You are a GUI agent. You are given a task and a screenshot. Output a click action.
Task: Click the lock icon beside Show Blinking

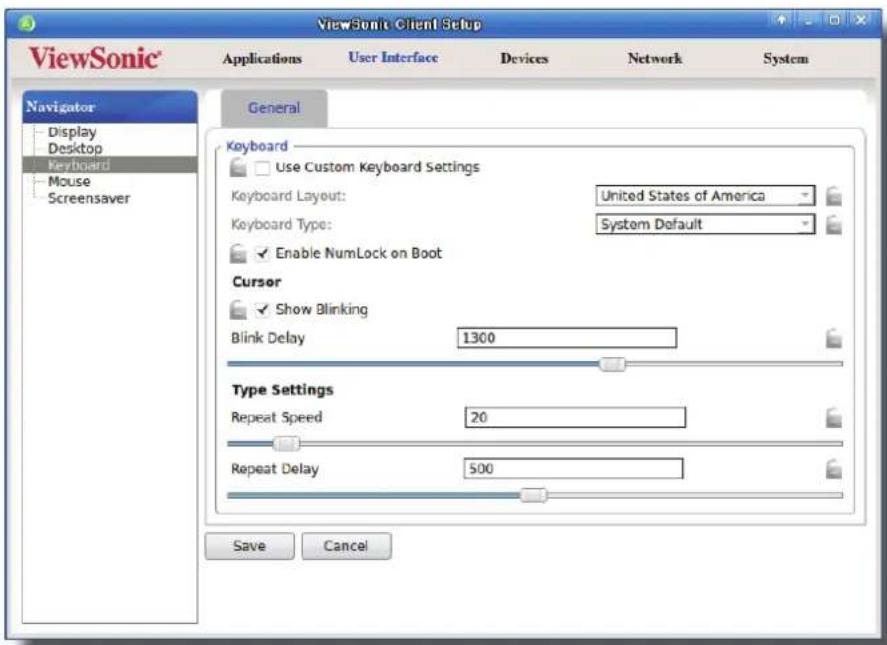coord(238,309)
